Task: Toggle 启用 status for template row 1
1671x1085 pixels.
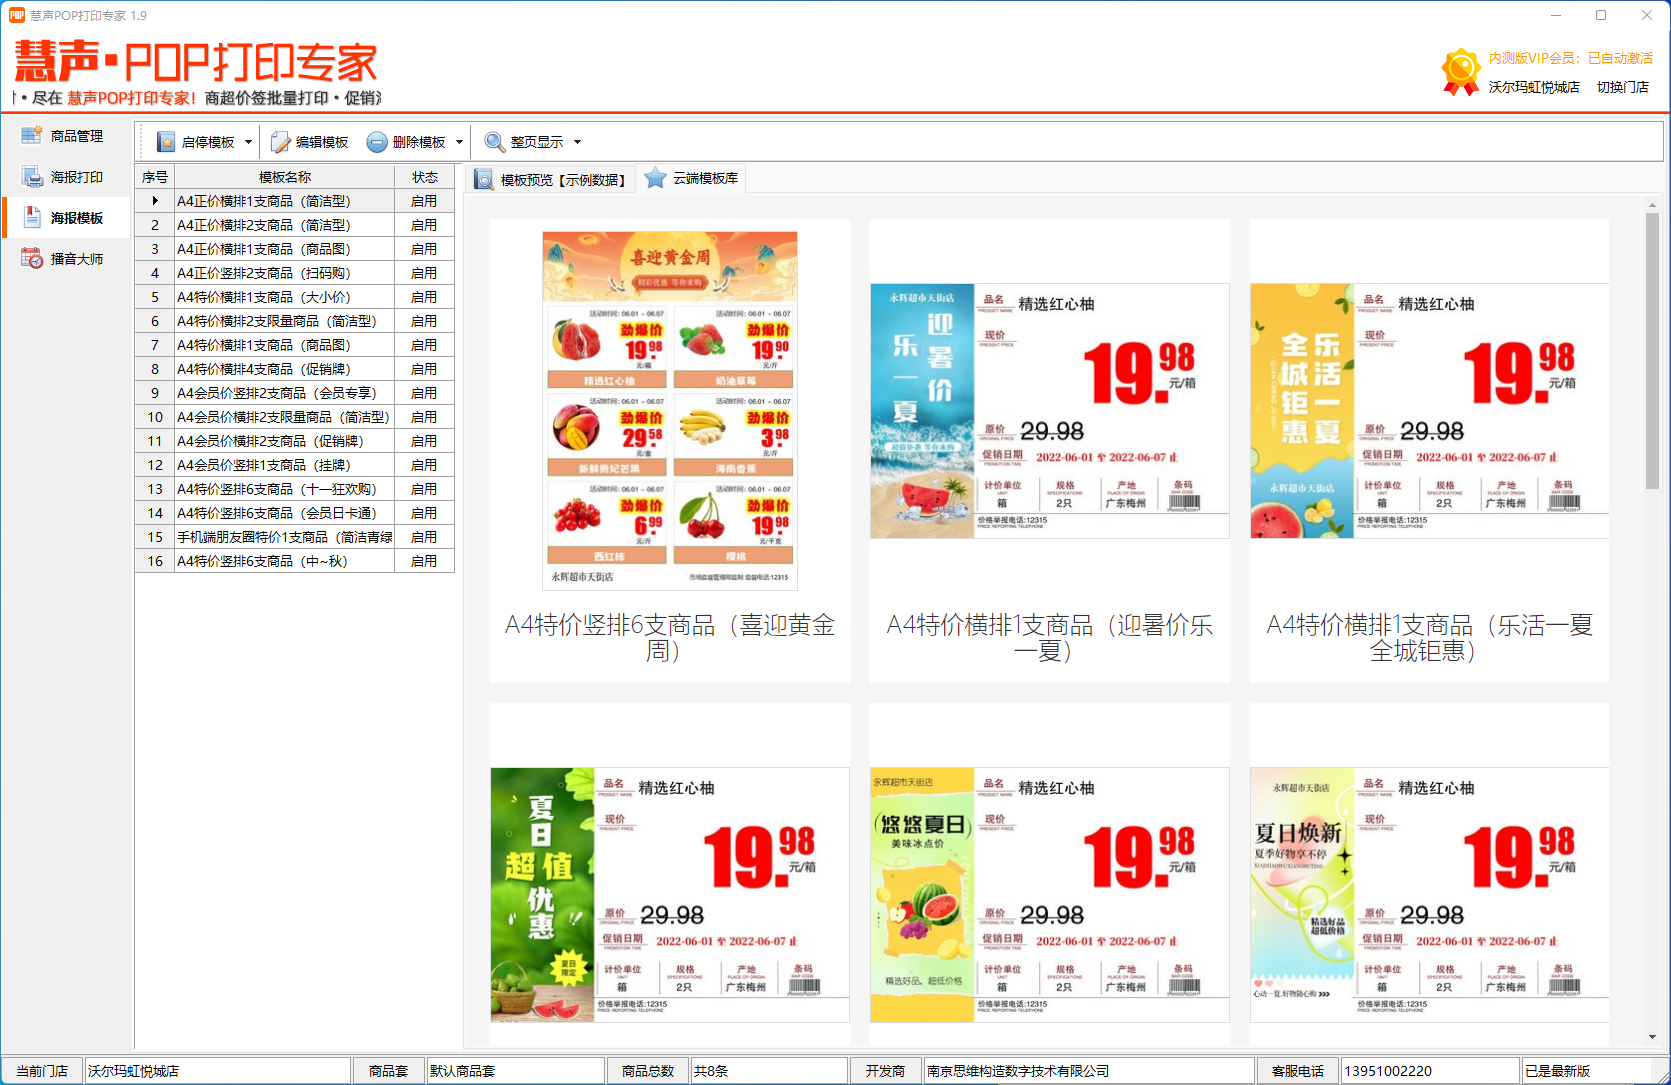Action: tap(424, 200)
